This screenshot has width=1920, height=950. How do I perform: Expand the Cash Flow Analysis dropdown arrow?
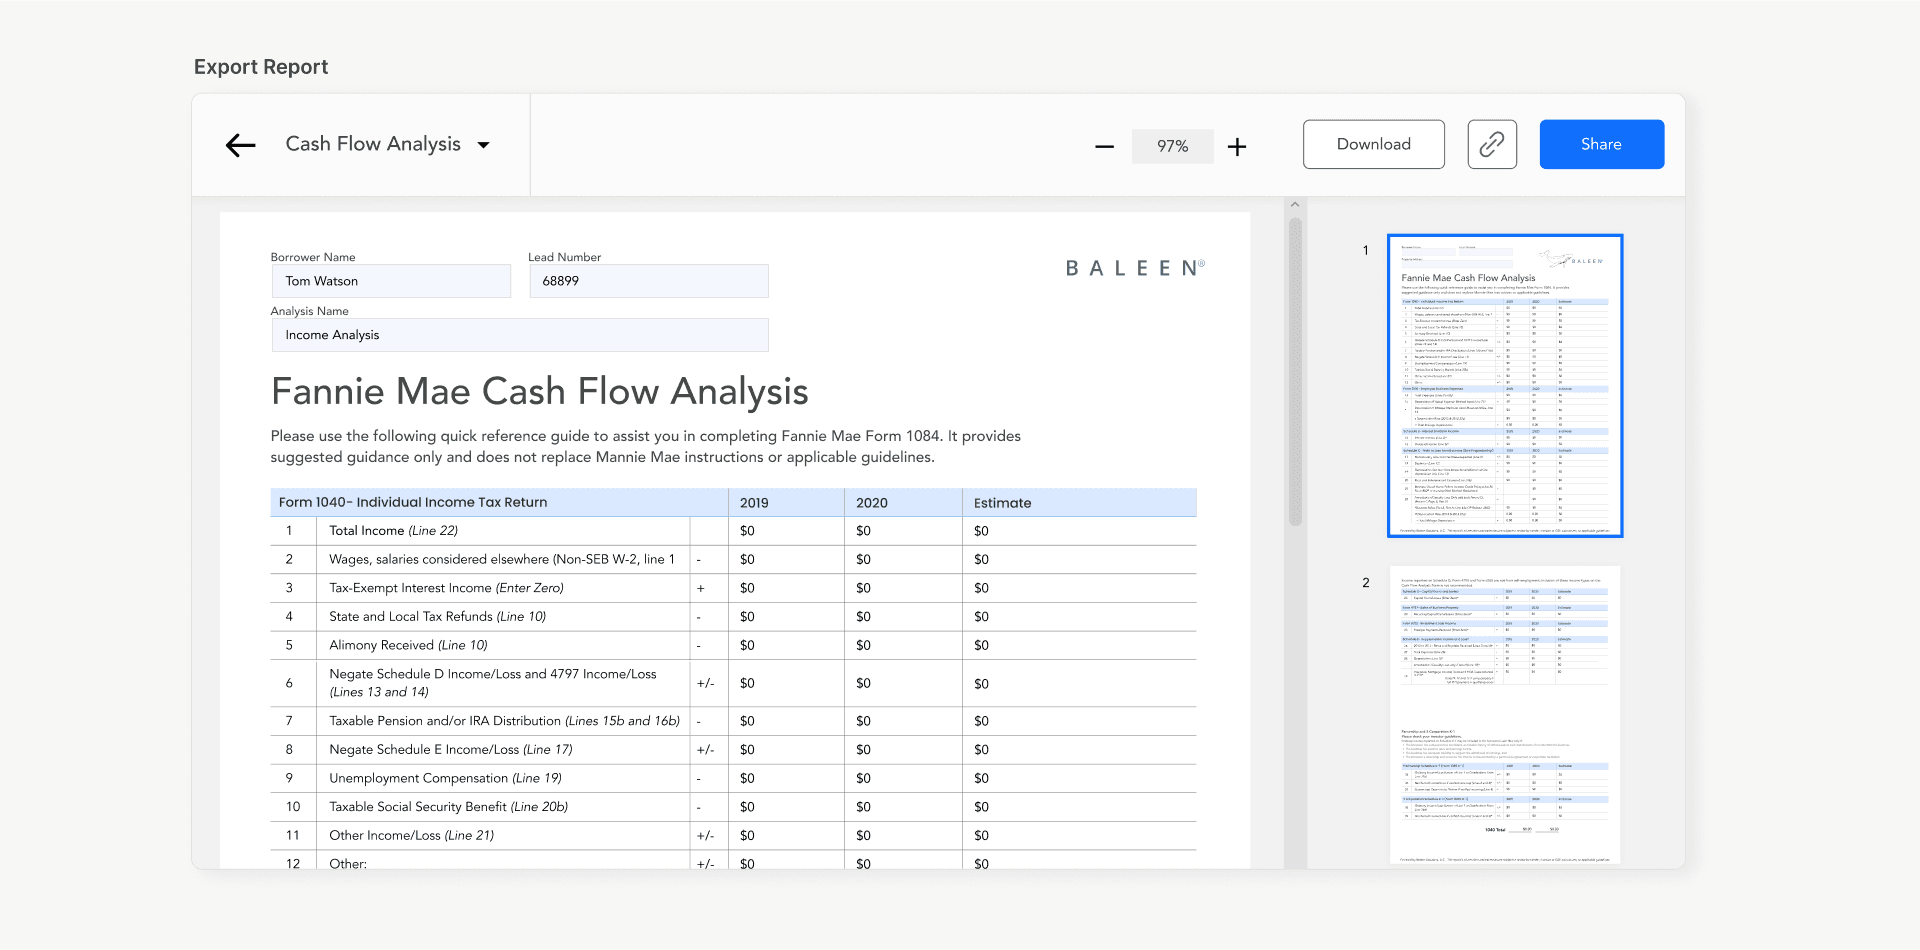pos(484,145)
